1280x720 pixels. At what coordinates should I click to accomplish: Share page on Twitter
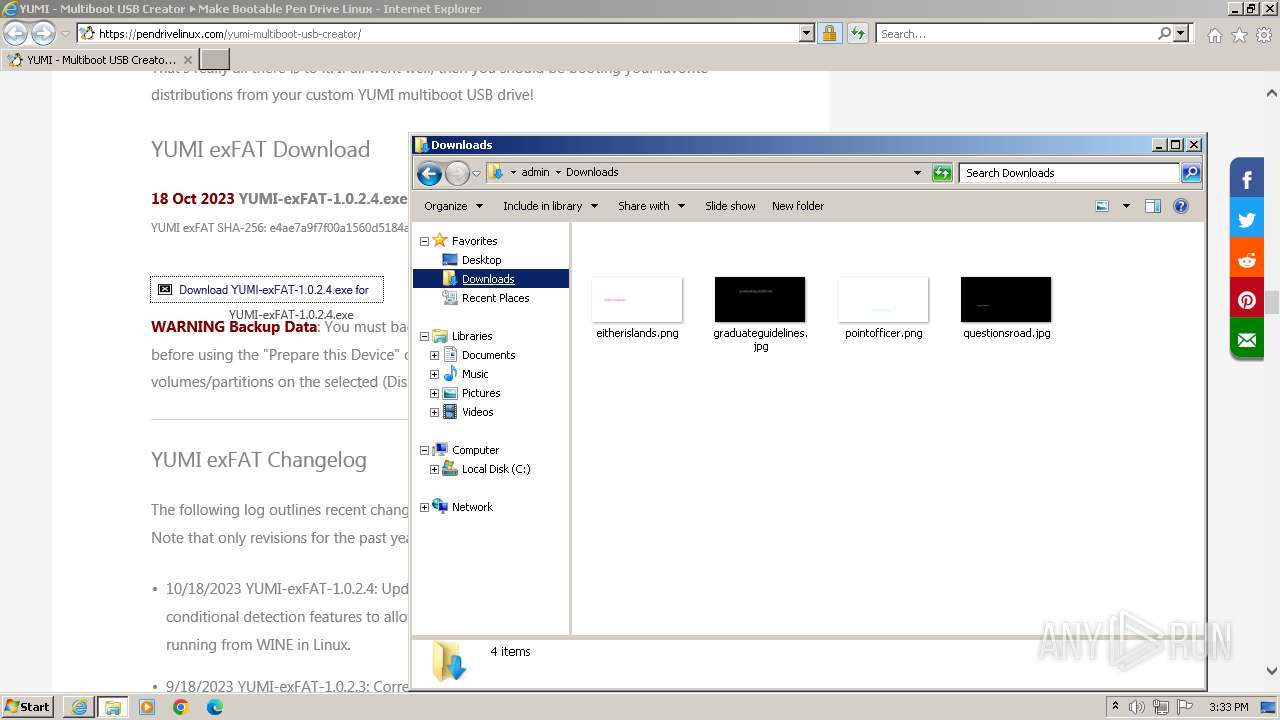(x=1247, y=220)
